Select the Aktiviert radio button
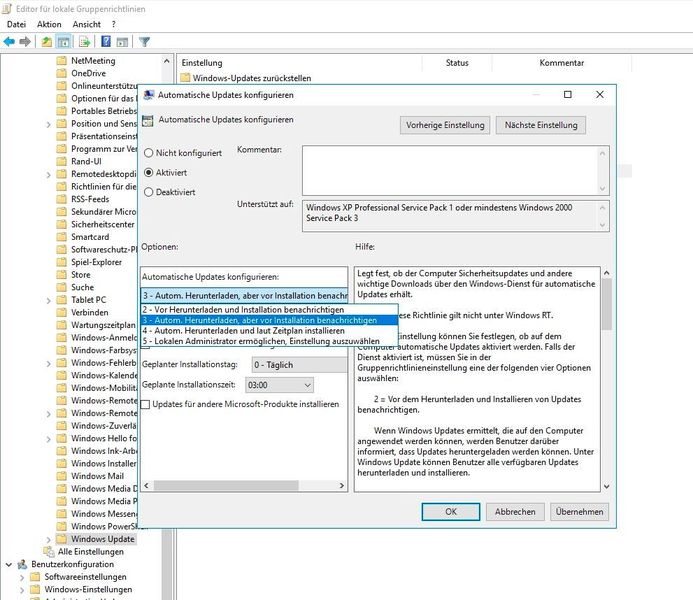The image size is (693, 600). [x=148, y=172]
